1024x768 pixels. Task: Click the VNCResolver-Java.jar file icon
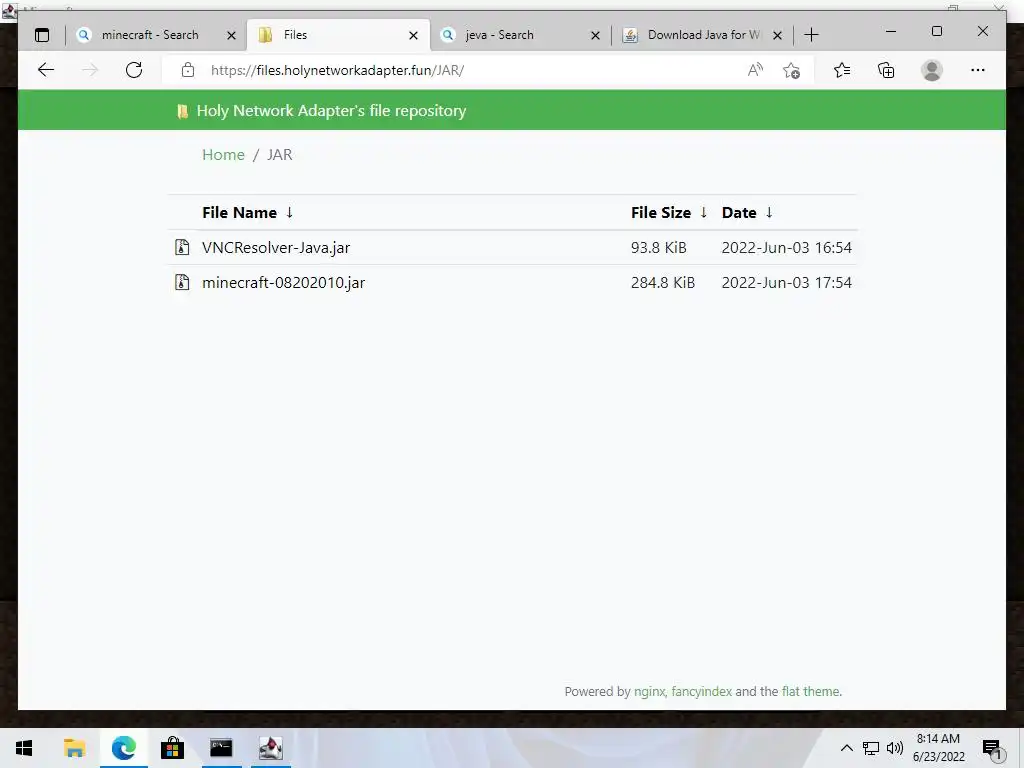(182, 247)
